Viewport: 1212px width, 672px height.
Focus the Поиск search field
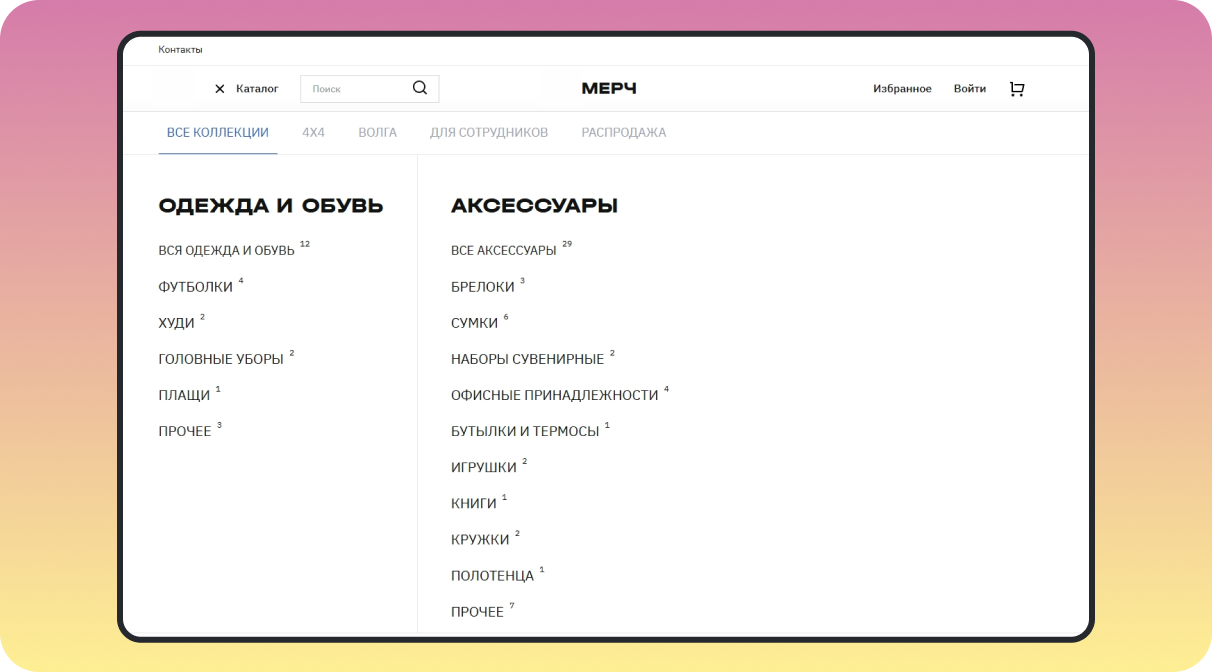(x=355, y=89)
